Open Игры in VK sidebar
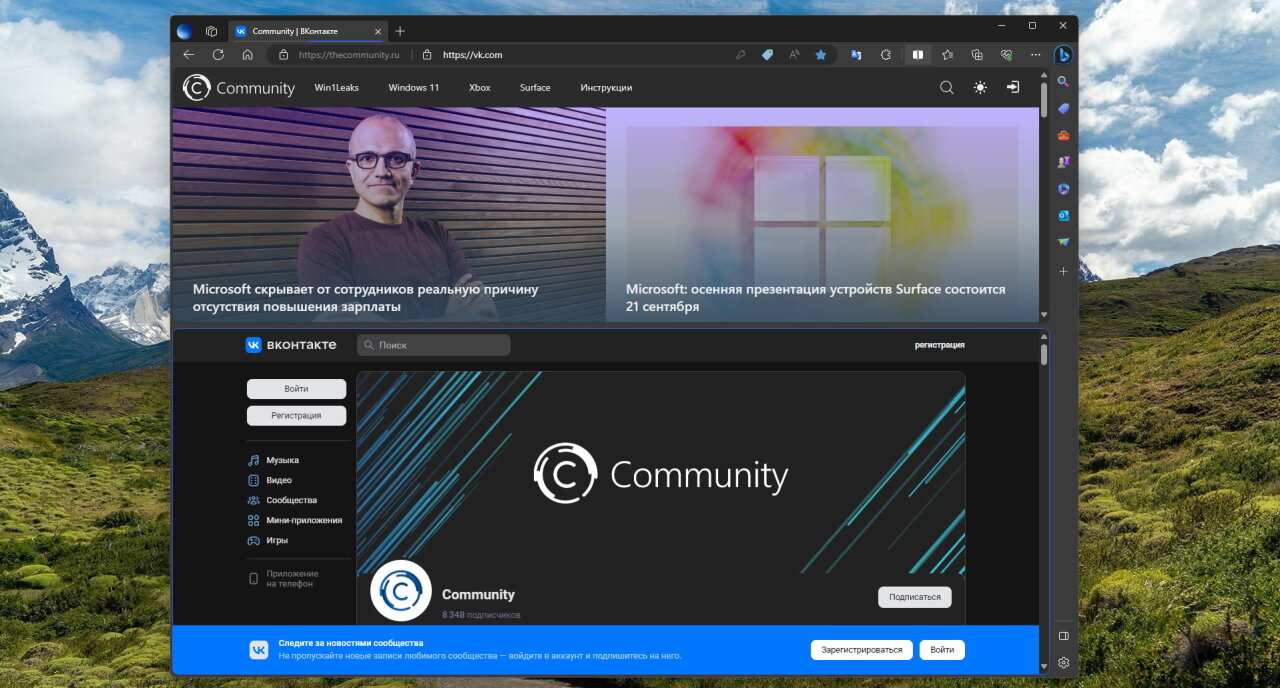1280x688 pixels. [268, 540]
